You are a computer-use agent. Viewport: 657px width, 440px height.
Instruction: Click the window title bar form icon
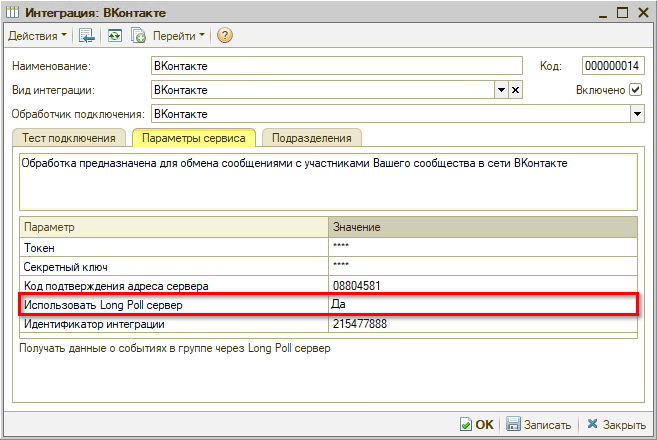(x=13, y=13)
